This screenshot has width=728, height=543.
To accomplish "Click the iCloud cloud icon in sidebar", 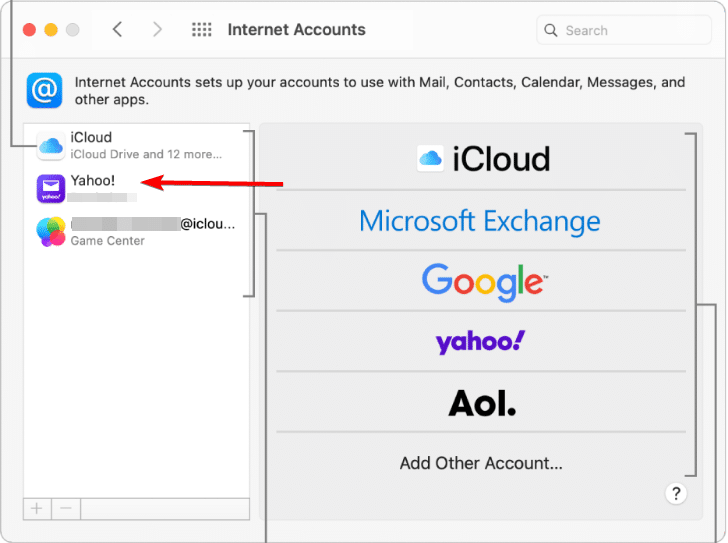I will coord(51,146).
